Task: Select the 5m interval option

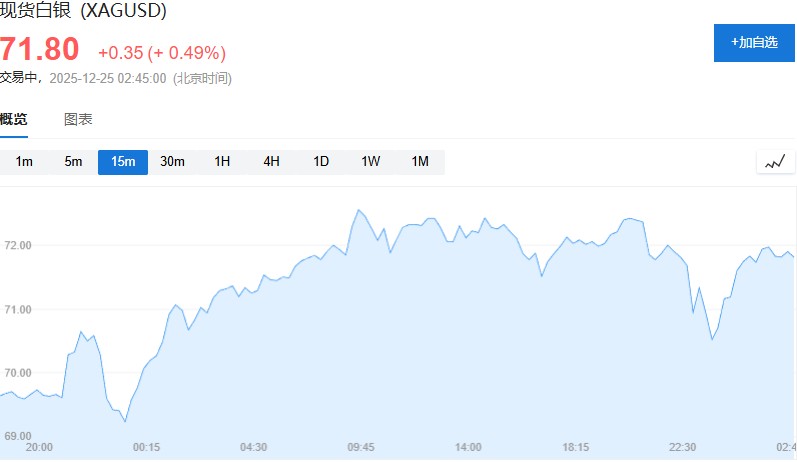Action: pyautogui.click(x=73, y=162)
